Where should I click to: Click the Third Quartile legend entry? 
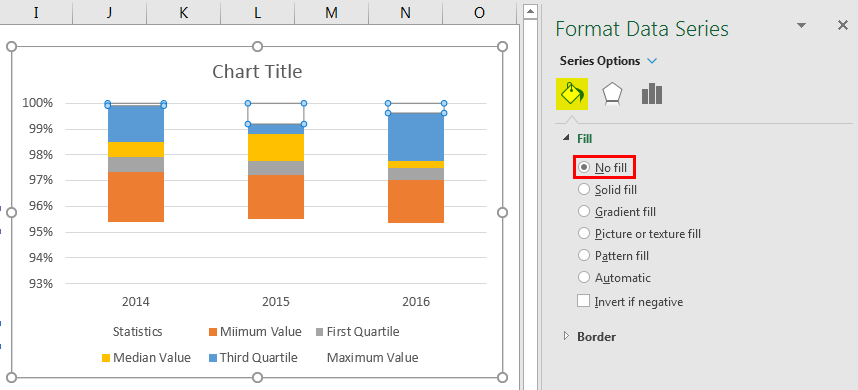[x=253, y=358]
